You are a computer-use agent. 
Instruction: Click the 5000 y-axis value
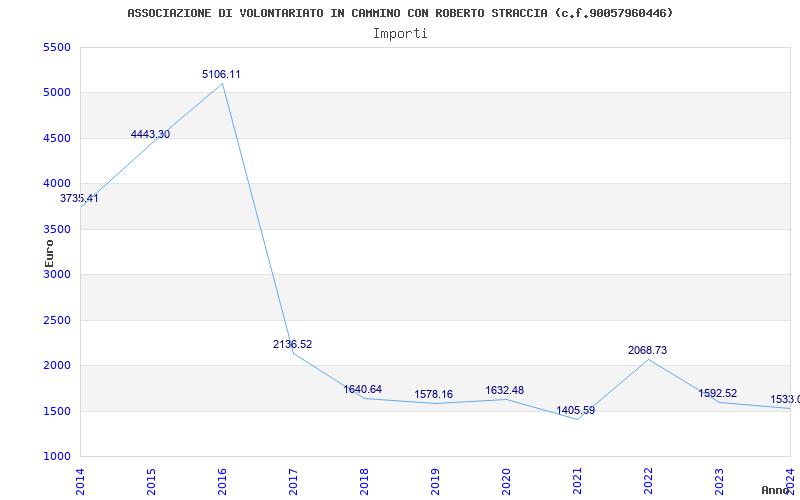click(57, 93)
